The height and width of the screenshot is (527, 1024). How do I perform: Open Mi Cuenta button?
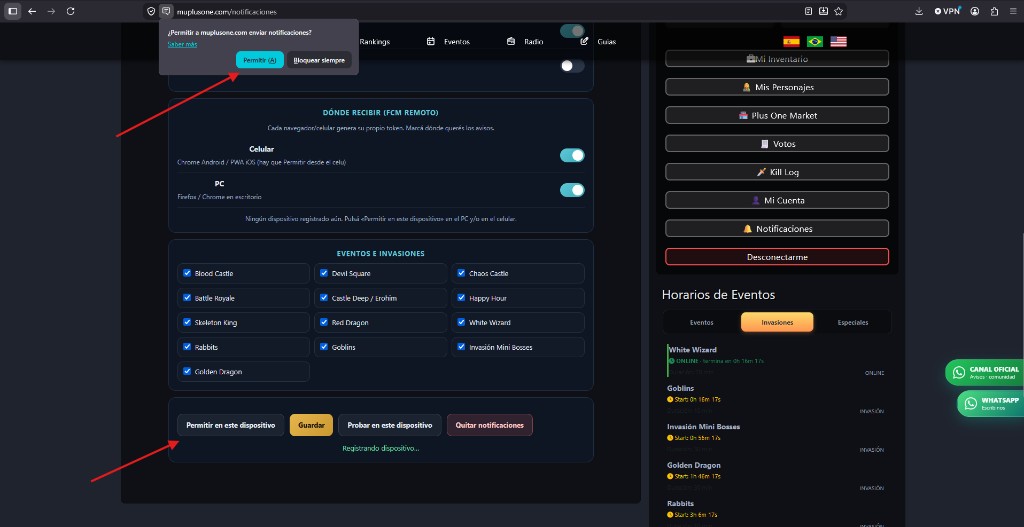pyautogui.click(x=777, y=200)
